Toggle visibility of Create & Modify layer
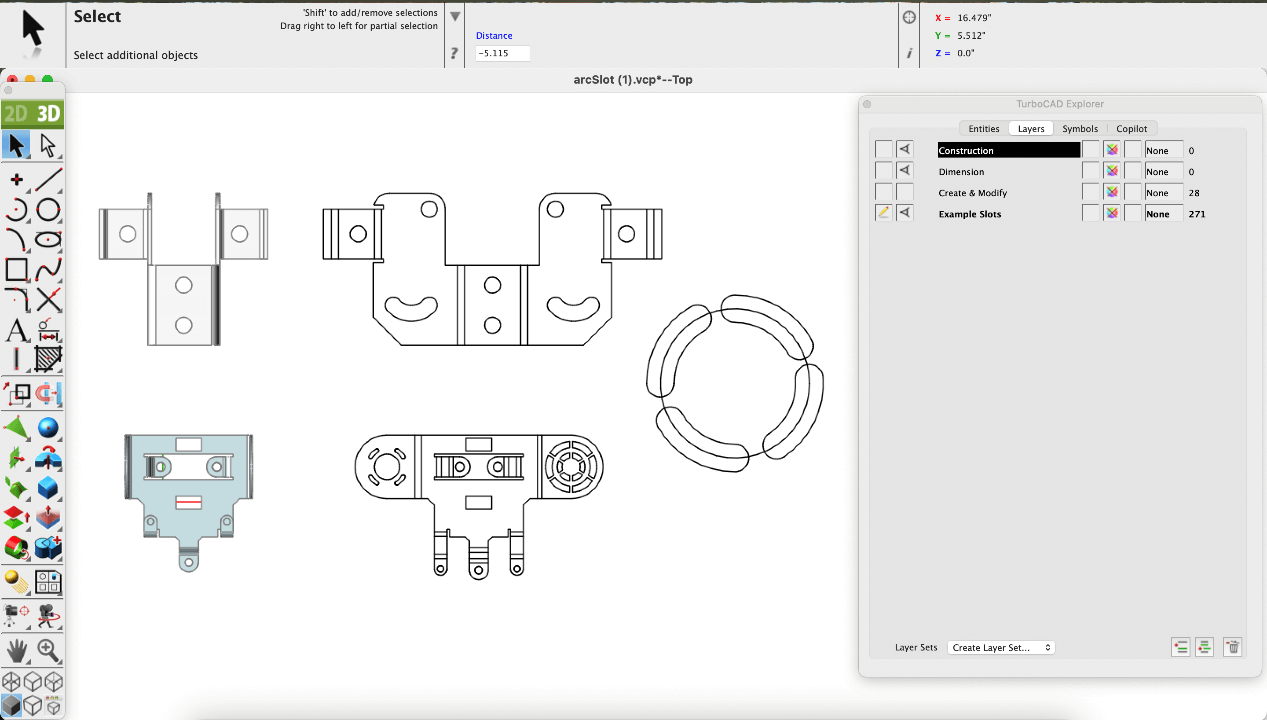The height and width of the screenshot is (720, 1267). tap(905, 192)
